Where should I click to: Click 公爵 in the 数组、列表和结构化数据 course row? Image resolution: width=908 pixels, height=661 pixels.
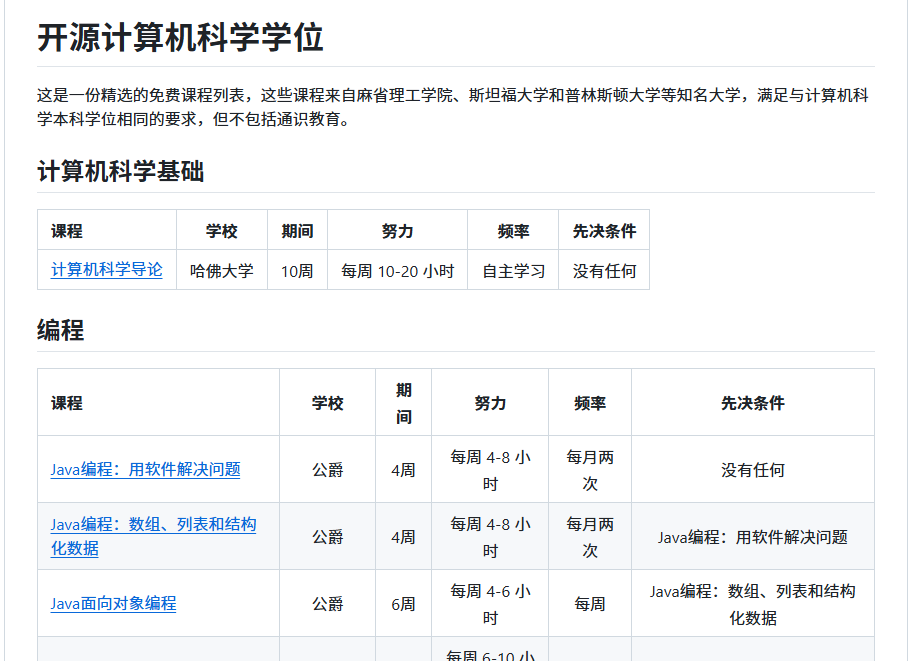(x=328, y=537)
